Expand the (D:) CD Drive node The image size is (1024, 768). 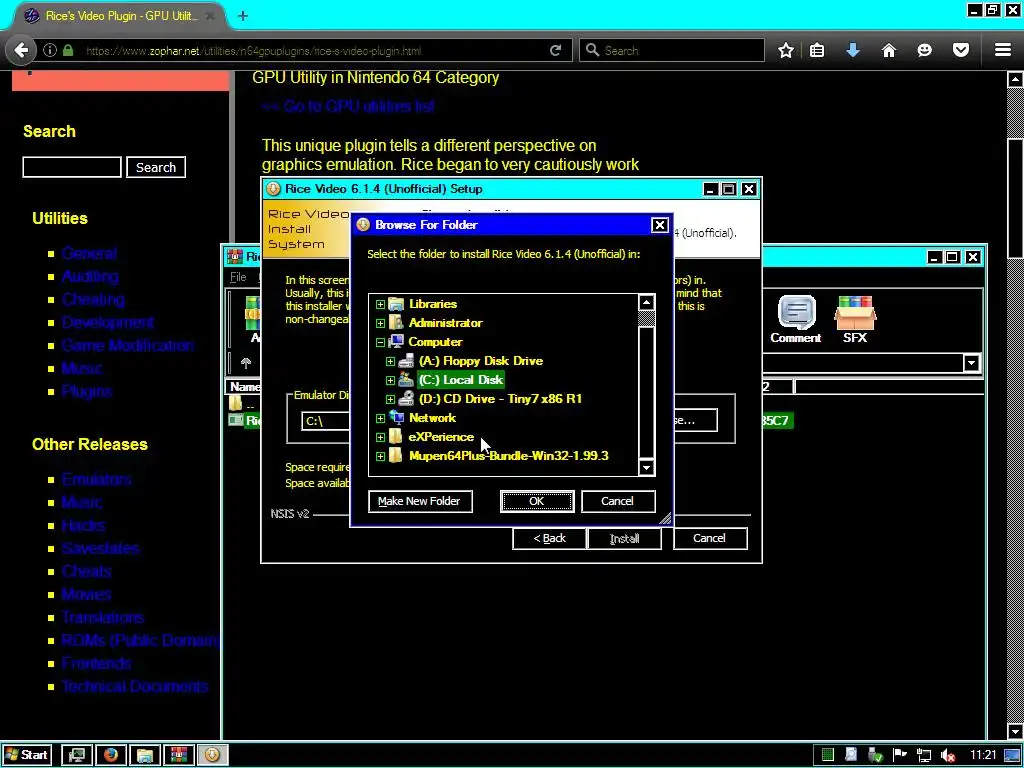pyautogui.click(x=390, y=399)
